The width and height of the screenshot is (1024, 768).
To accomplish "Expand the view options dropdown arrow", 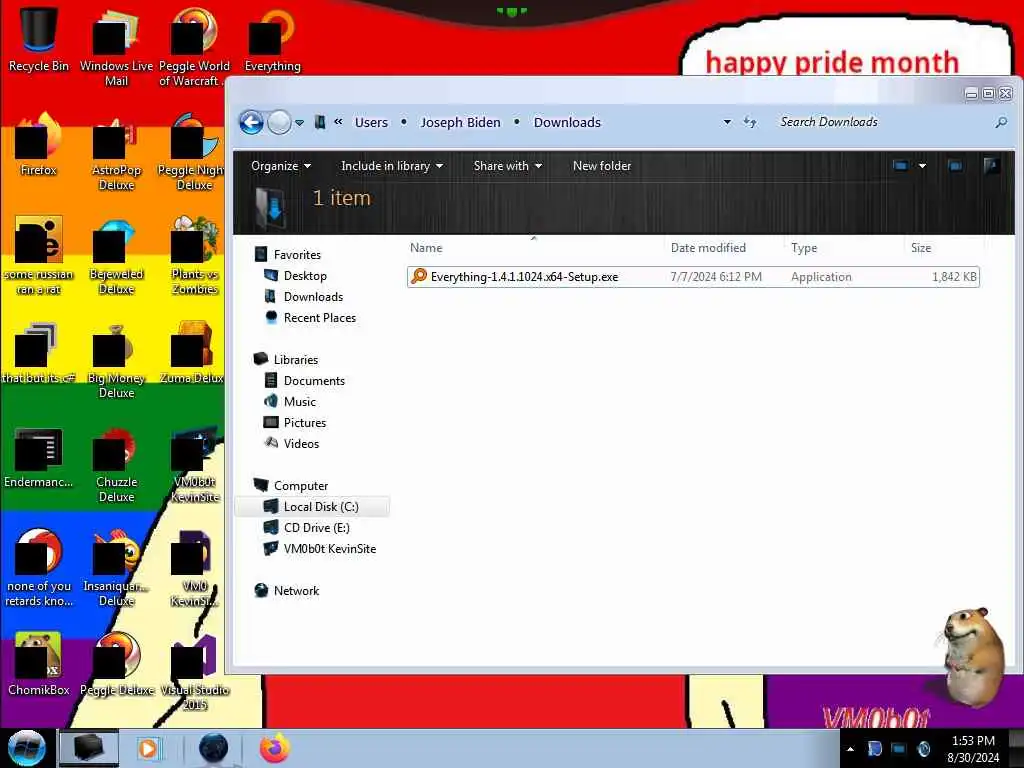I will click(x=922, y=166).
